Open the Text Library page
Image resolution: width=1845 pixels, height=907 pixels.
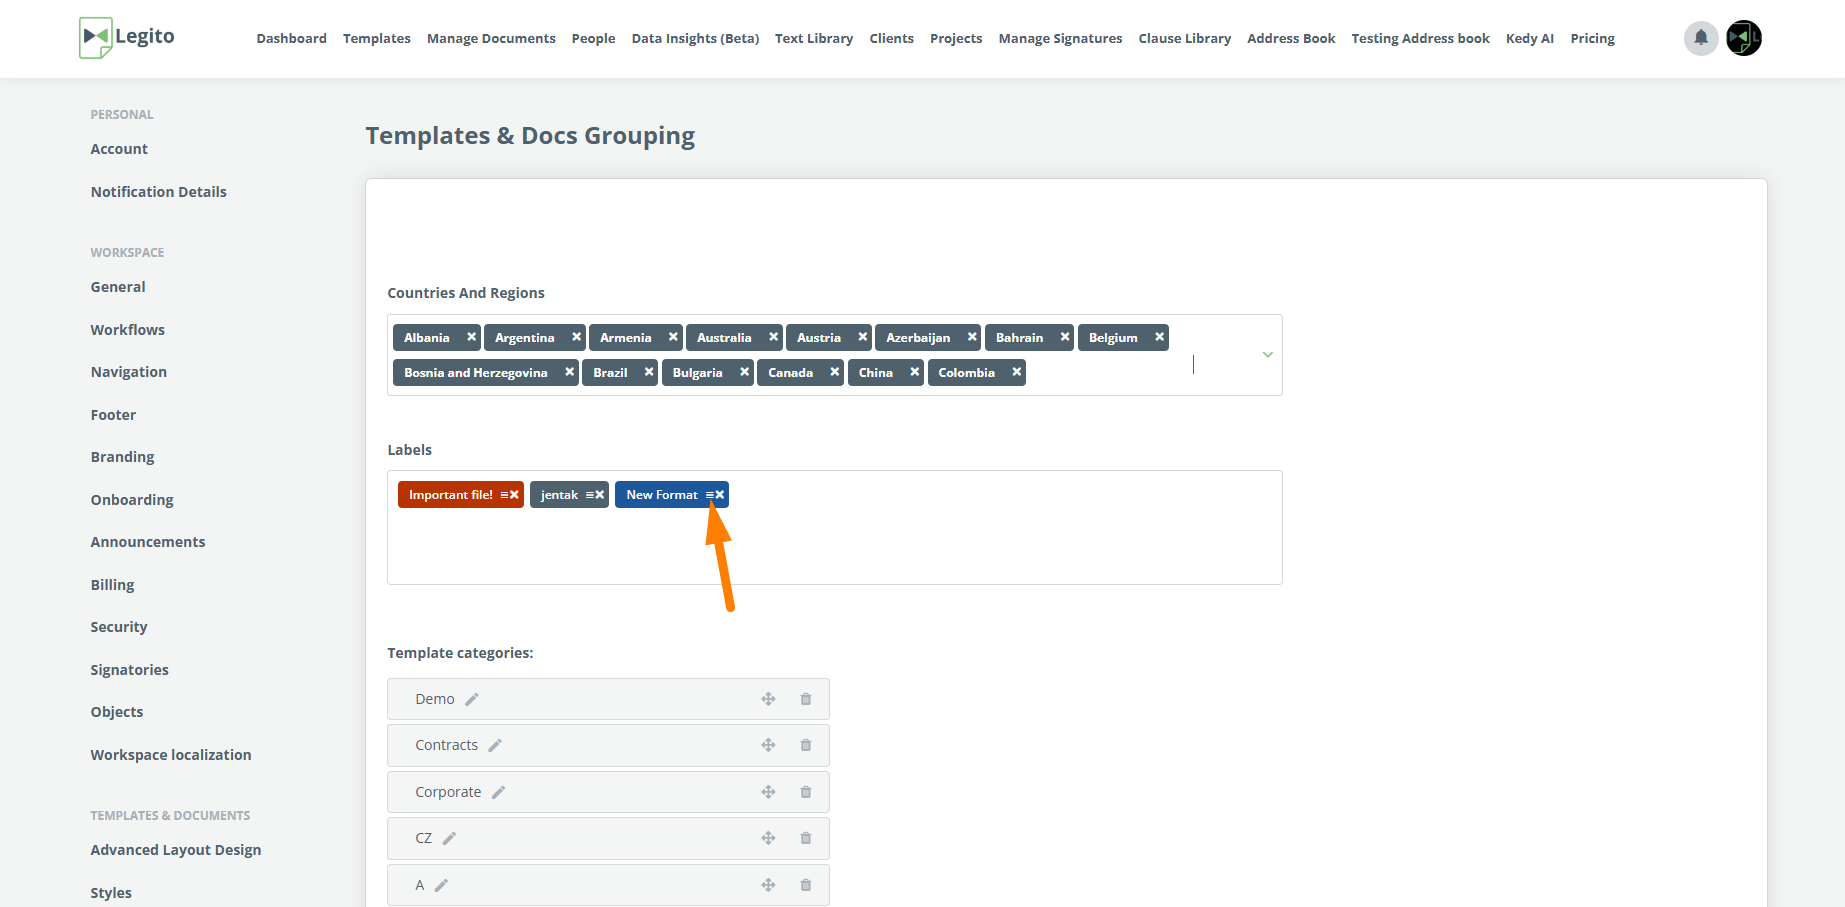coord(814,38)
